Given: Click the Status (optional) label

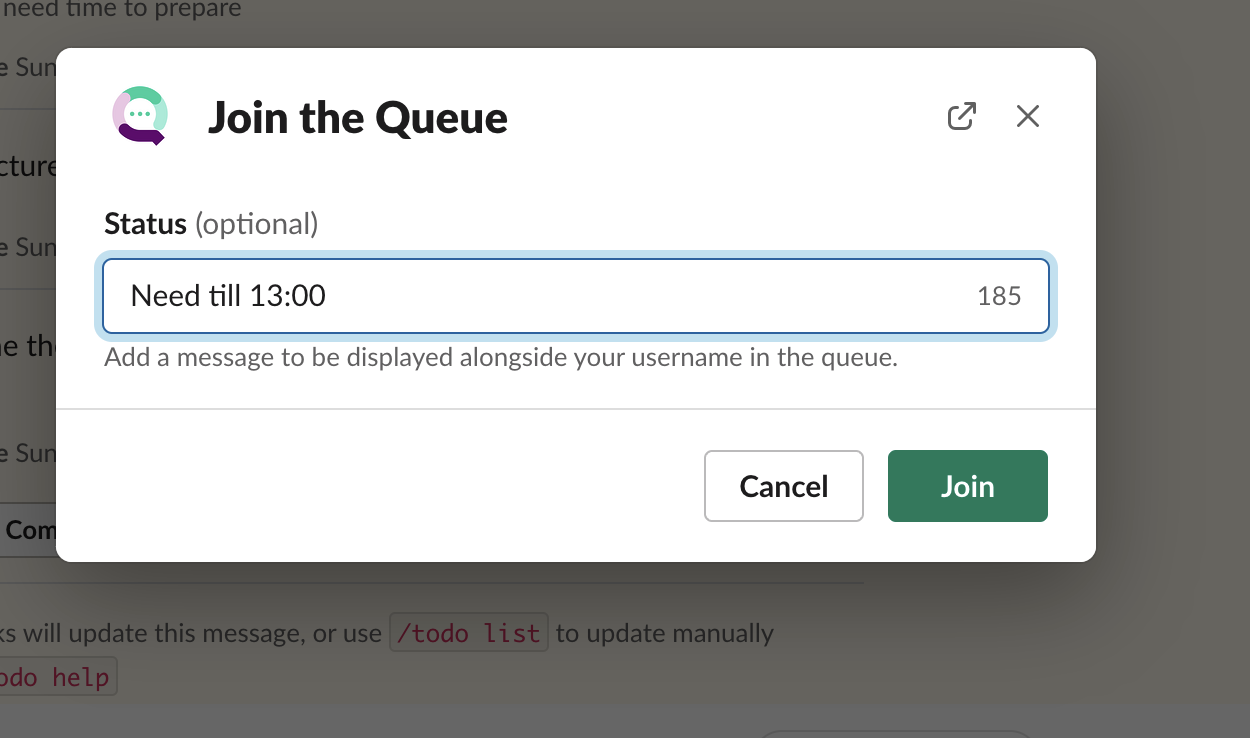Looking at the screenshot, I should point(211,223).
